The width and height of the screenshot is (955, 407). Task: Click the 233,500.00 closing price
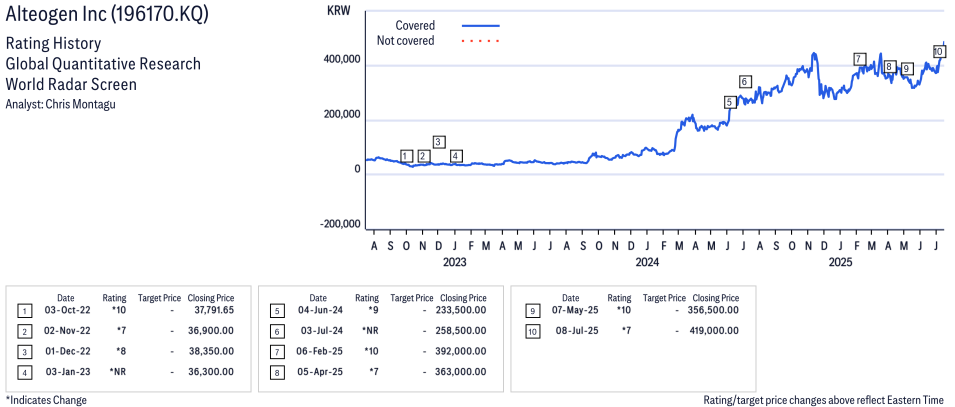pos(461,311)
